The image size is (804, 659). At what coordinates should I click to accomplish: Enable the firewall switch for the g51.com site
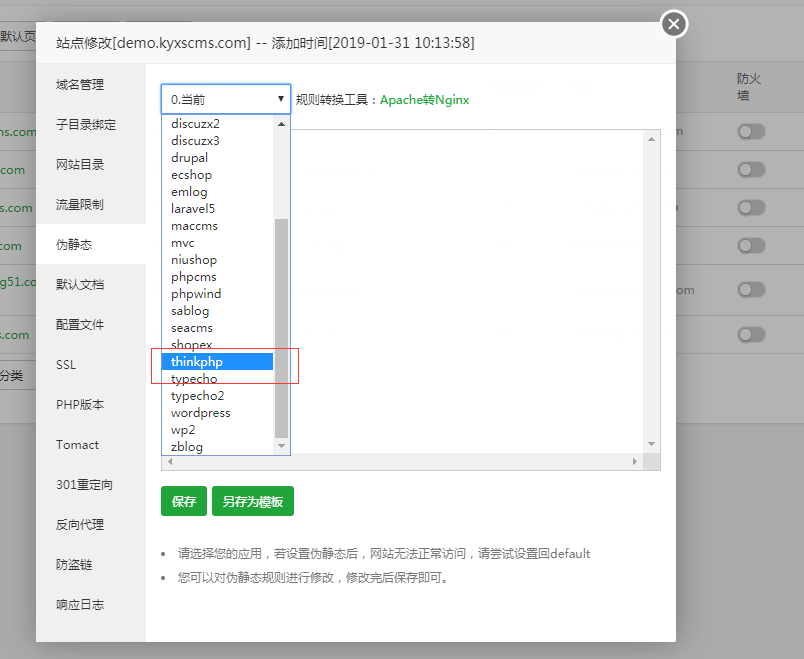pos(751,290)
